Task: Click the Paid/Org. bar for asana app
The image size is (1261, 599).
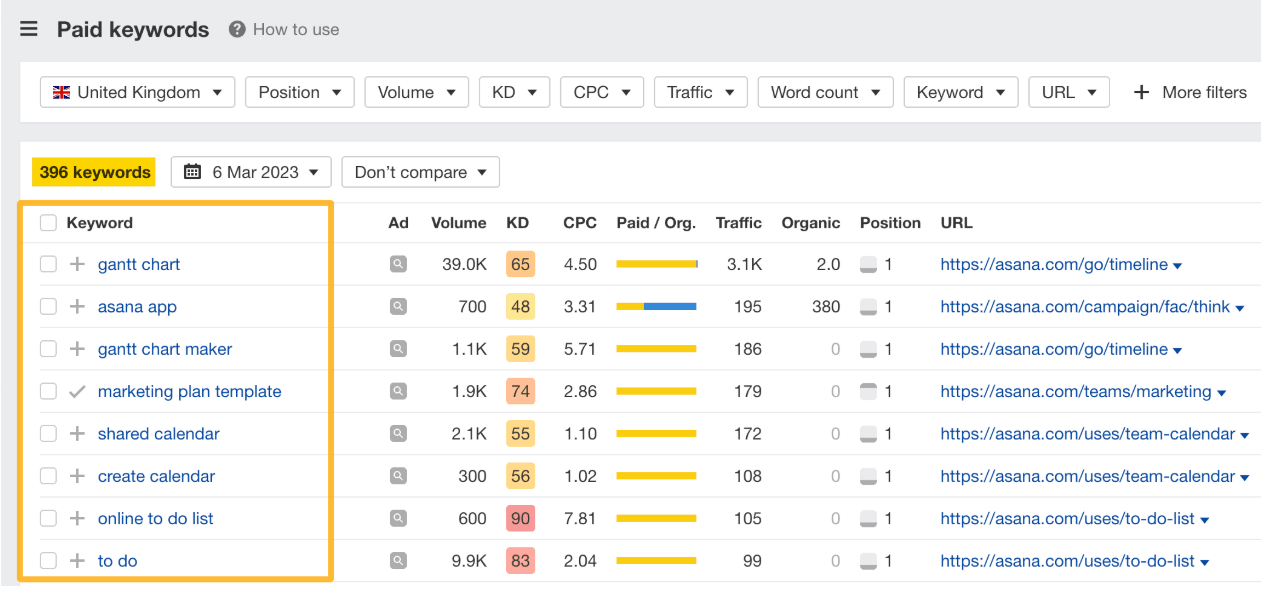Action: 656,307
